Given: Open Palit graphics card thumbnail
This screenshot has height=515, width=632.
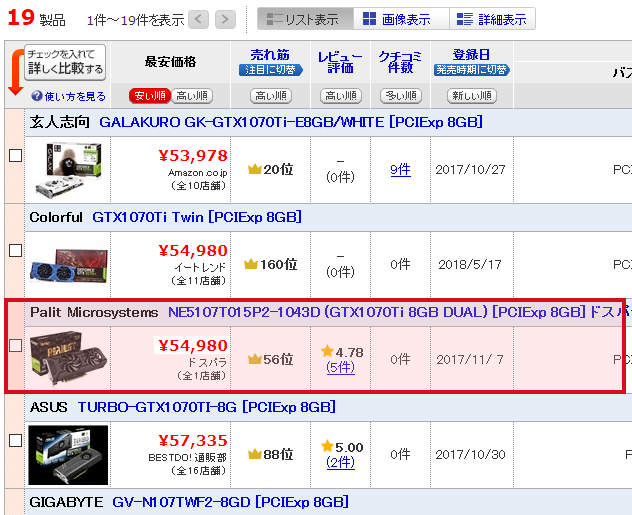Looking at the screenshot, I should (x=69, y=358).
